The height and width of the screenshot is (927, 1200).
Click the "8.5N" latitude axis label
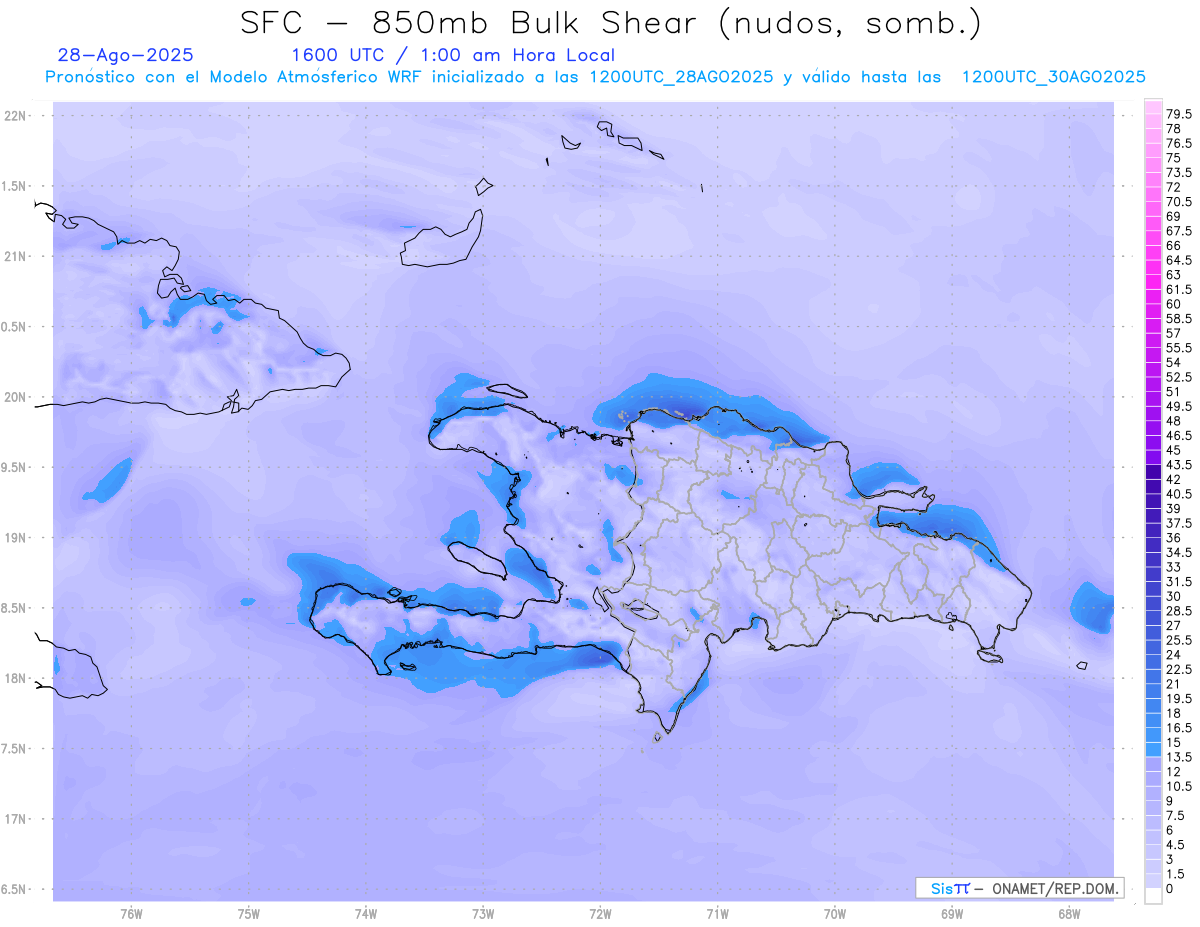pyautogui.click(x=15, y=608)
